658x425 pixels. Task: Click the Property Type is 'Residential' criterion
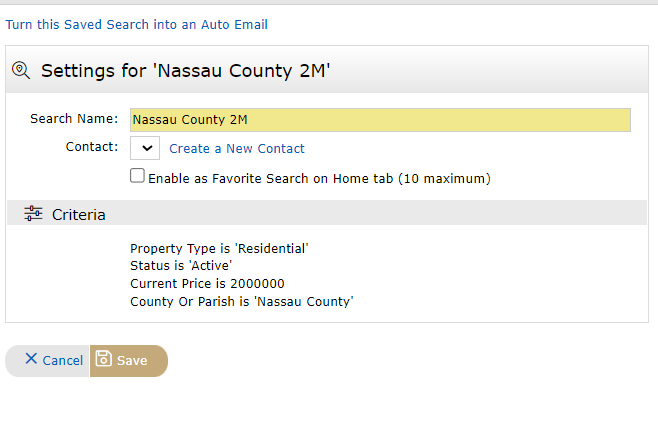tap(219, 248)
